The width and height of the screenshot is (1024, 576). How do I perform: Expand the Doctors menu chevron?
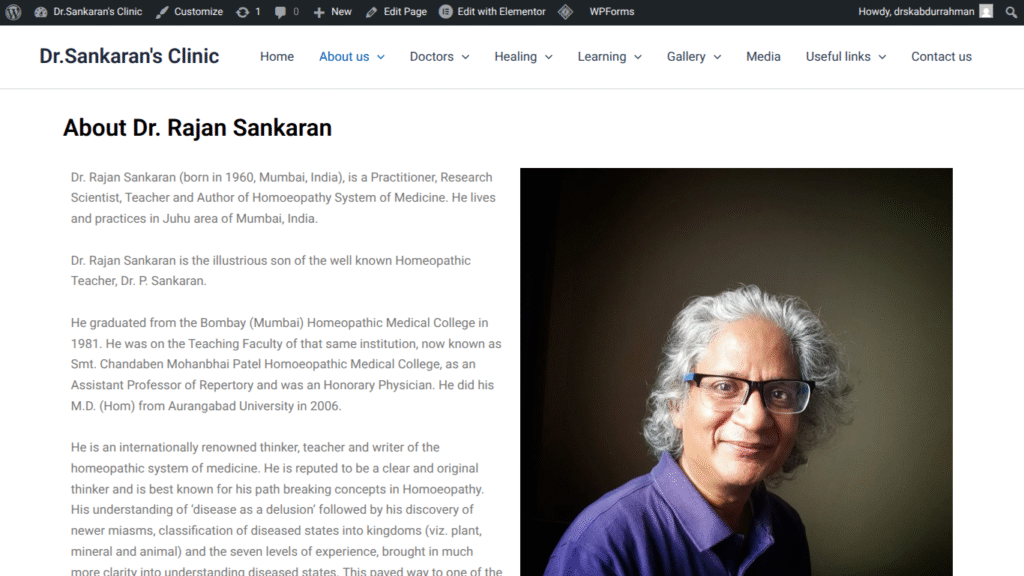pos(466,57)
